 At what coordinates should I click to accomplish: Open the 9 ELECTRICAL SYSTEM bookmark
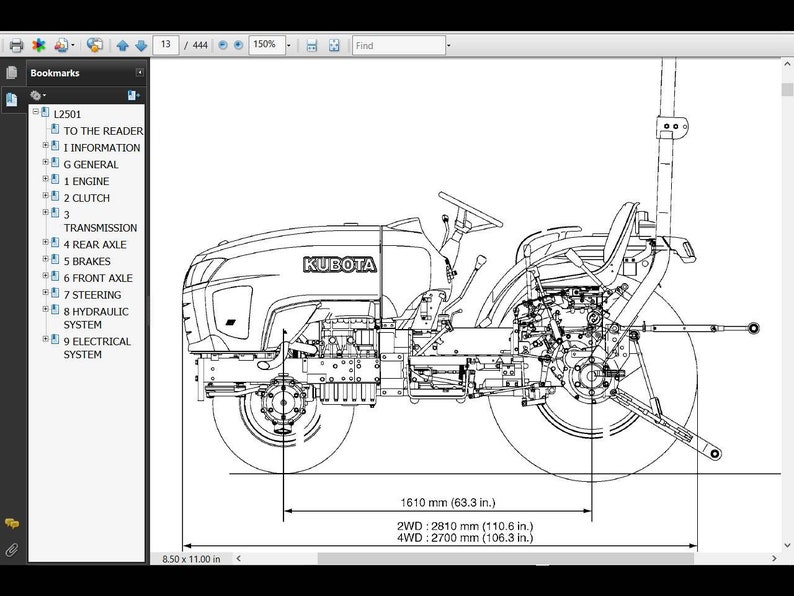click(97, 348)
